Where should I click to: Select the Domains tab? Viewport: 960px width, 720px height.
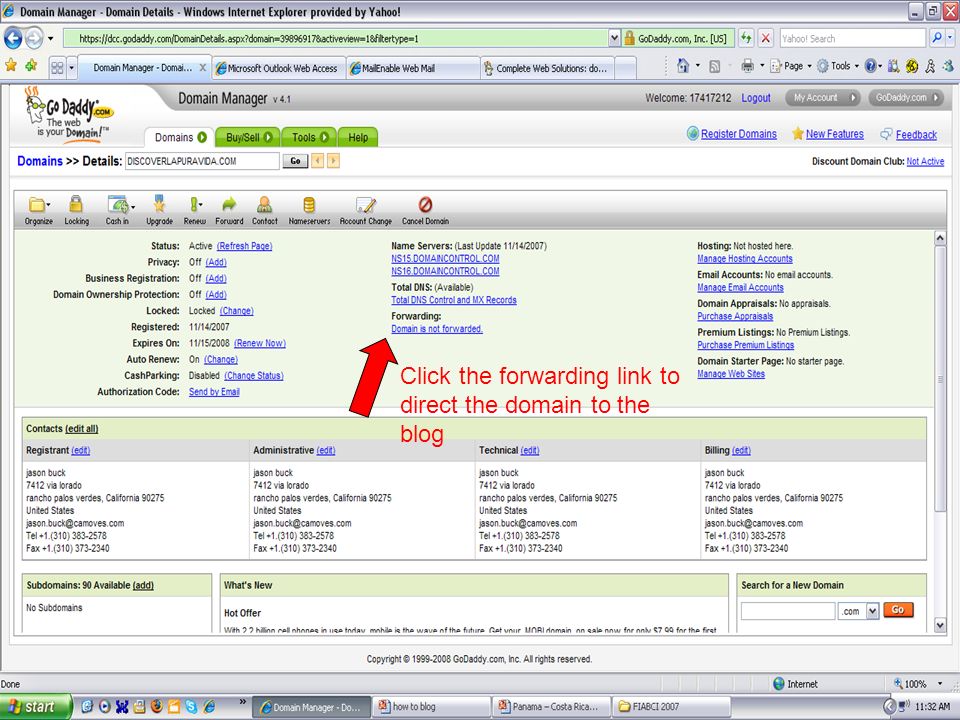(x=179, y=137)
